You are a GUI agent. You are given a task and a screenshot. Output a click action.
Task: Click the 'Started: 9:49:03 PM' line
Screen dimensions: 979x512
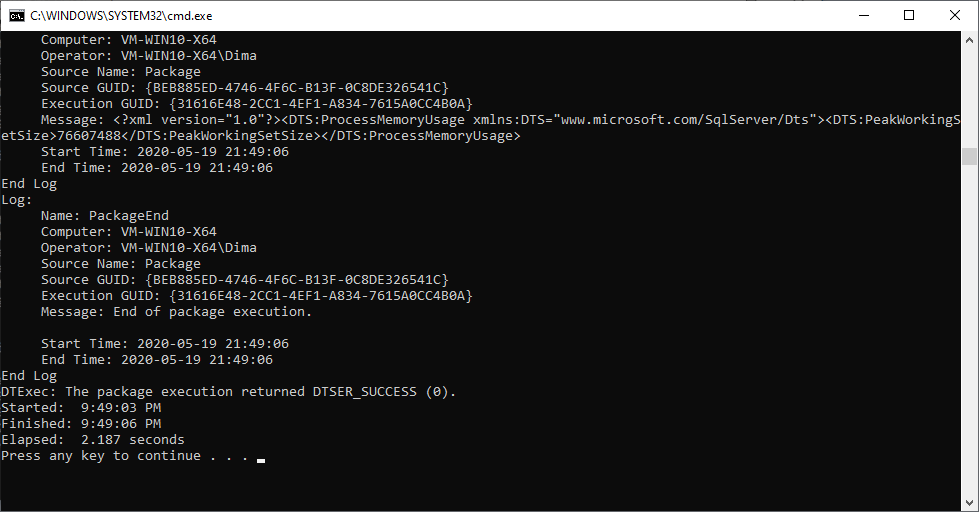coord(81,408)
